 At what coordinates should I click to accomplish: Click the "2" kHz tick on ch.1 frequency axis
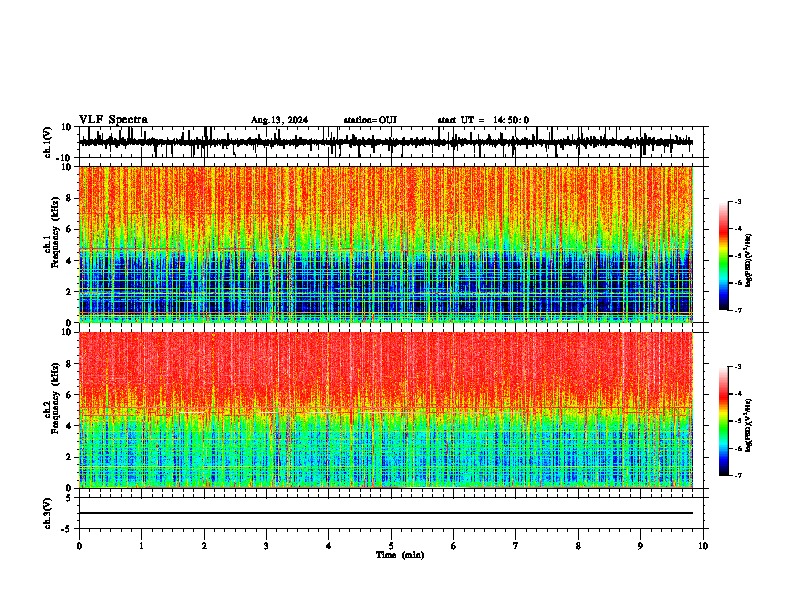click(69, 291)
